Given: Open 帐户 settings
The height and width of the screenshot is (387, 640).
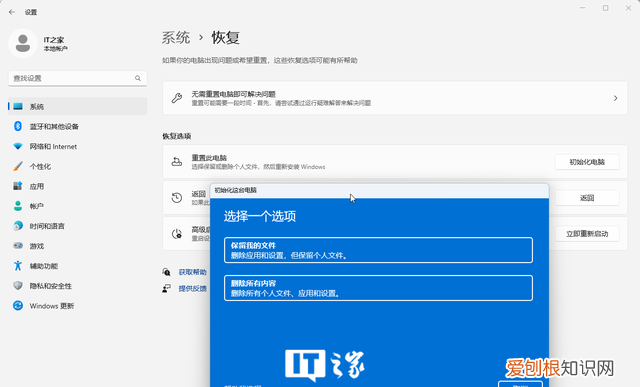Looking at the screenshot, I should click(78, 206).
